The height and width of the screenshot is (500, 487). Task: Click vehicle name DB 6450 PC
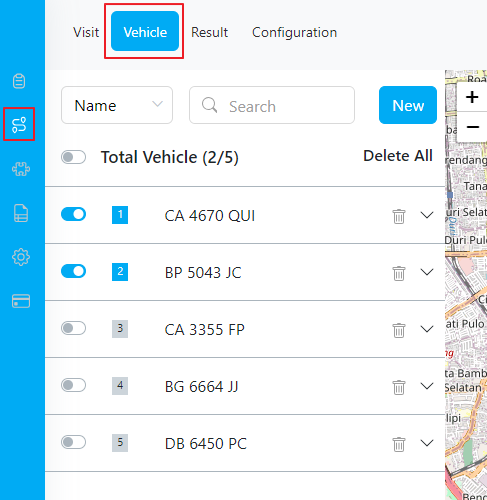206,444
